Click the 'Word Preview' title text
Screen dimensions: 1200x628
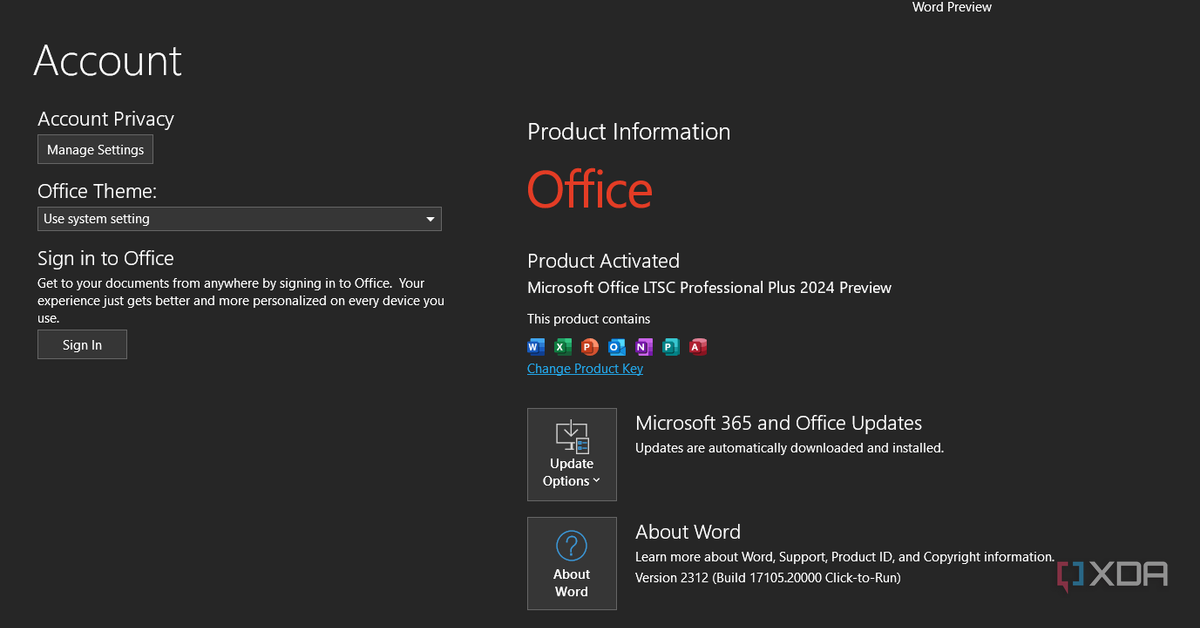point(952,7)
